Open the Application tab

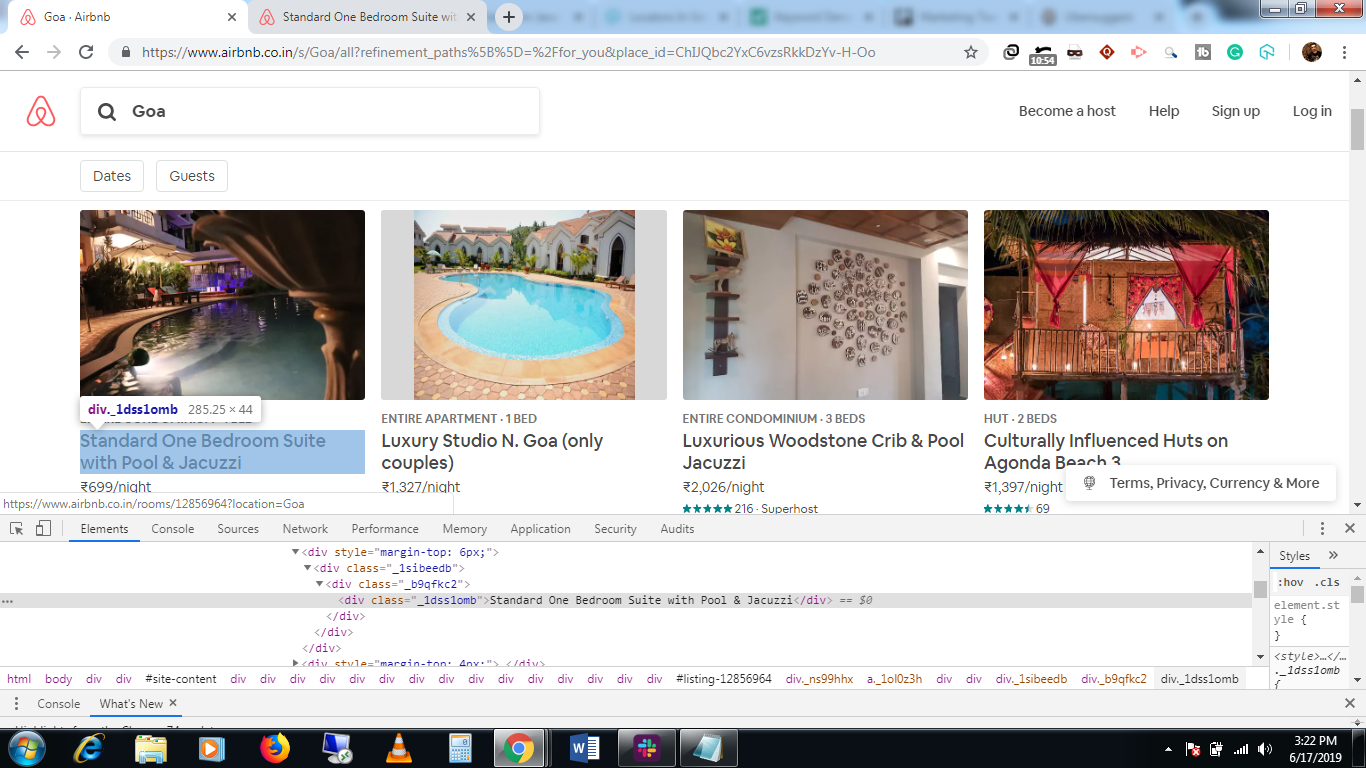541,529
